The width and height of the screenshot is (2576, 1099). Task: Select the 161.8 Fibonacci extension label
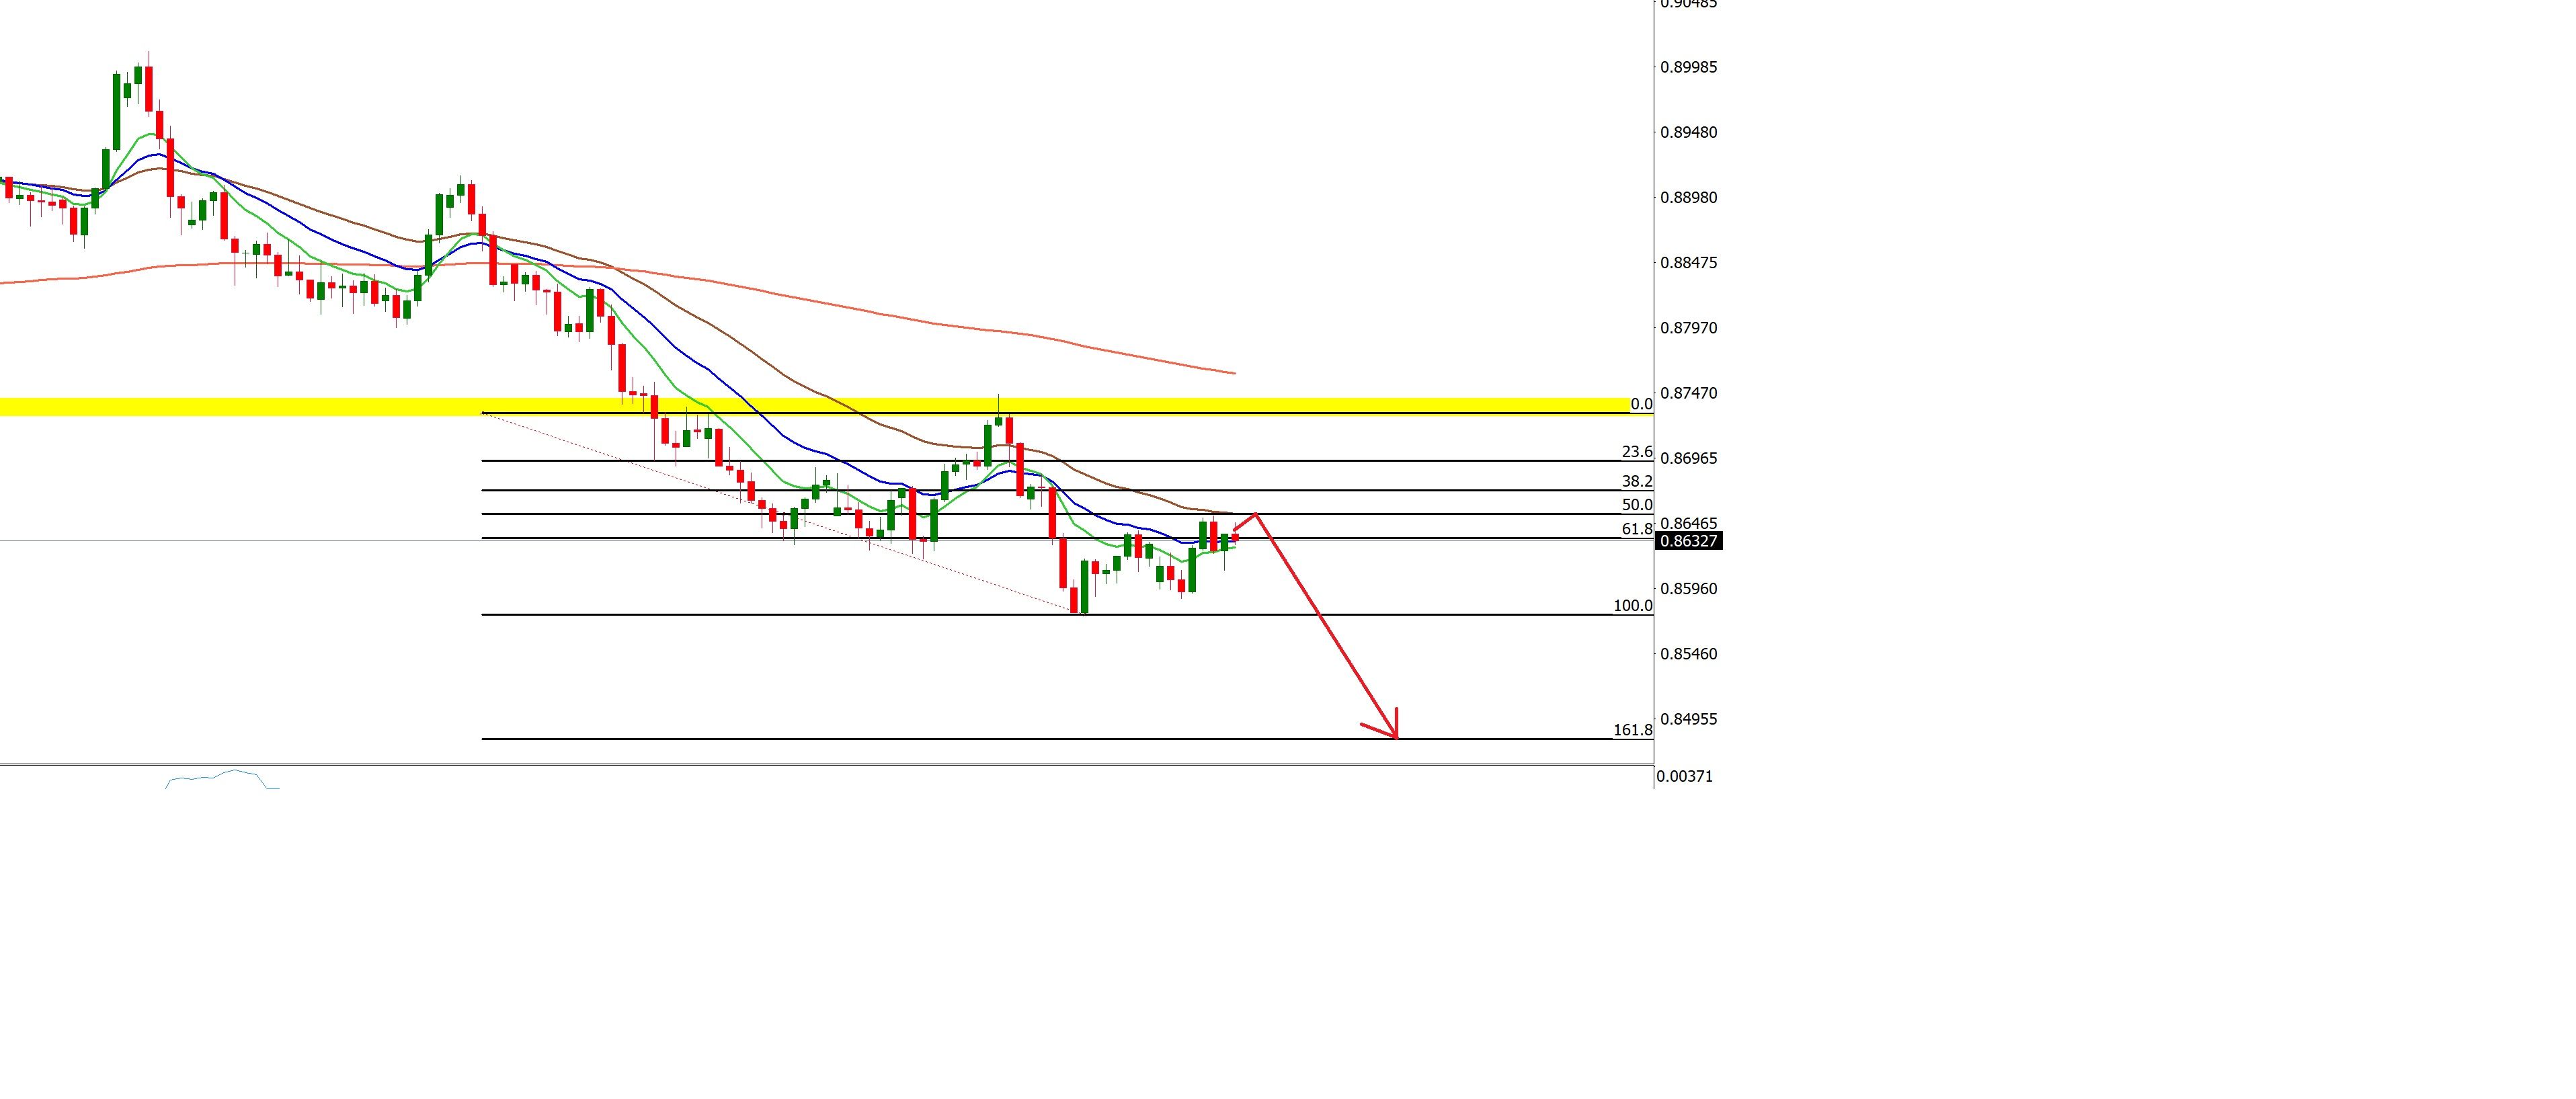[x=1633, y=730]
